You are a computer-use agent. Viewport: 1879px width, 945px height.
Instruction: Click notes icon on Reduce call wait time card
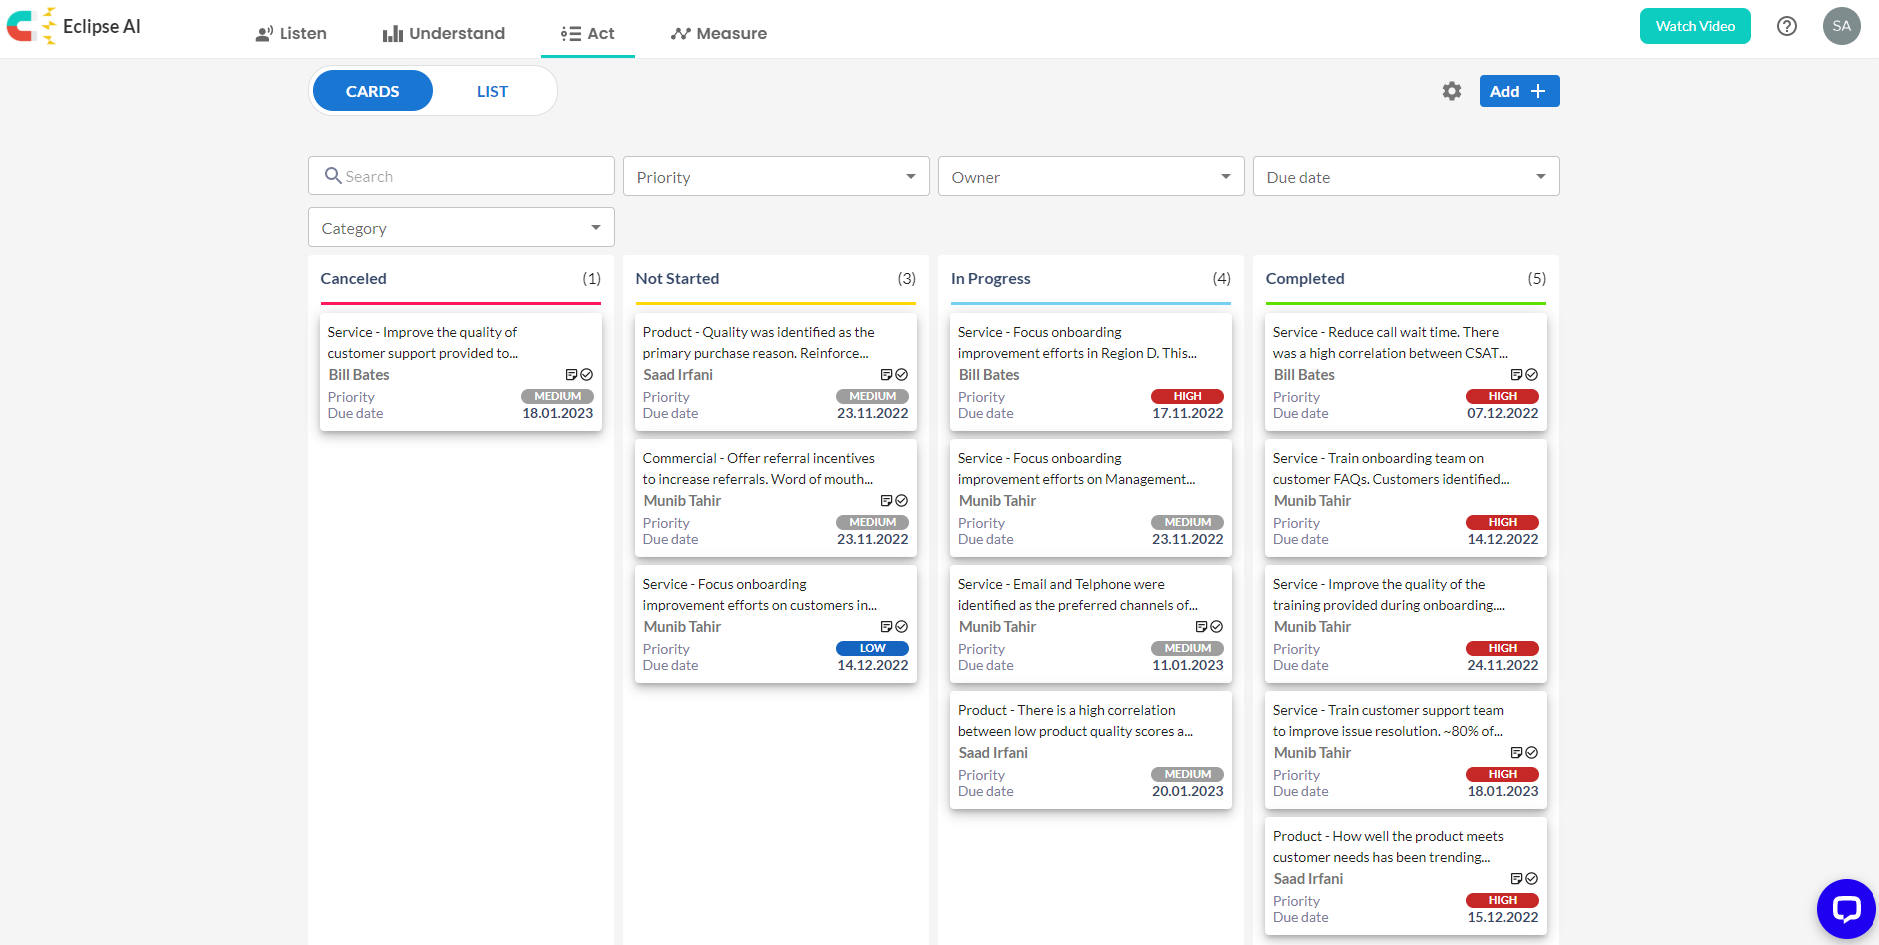1516,375
